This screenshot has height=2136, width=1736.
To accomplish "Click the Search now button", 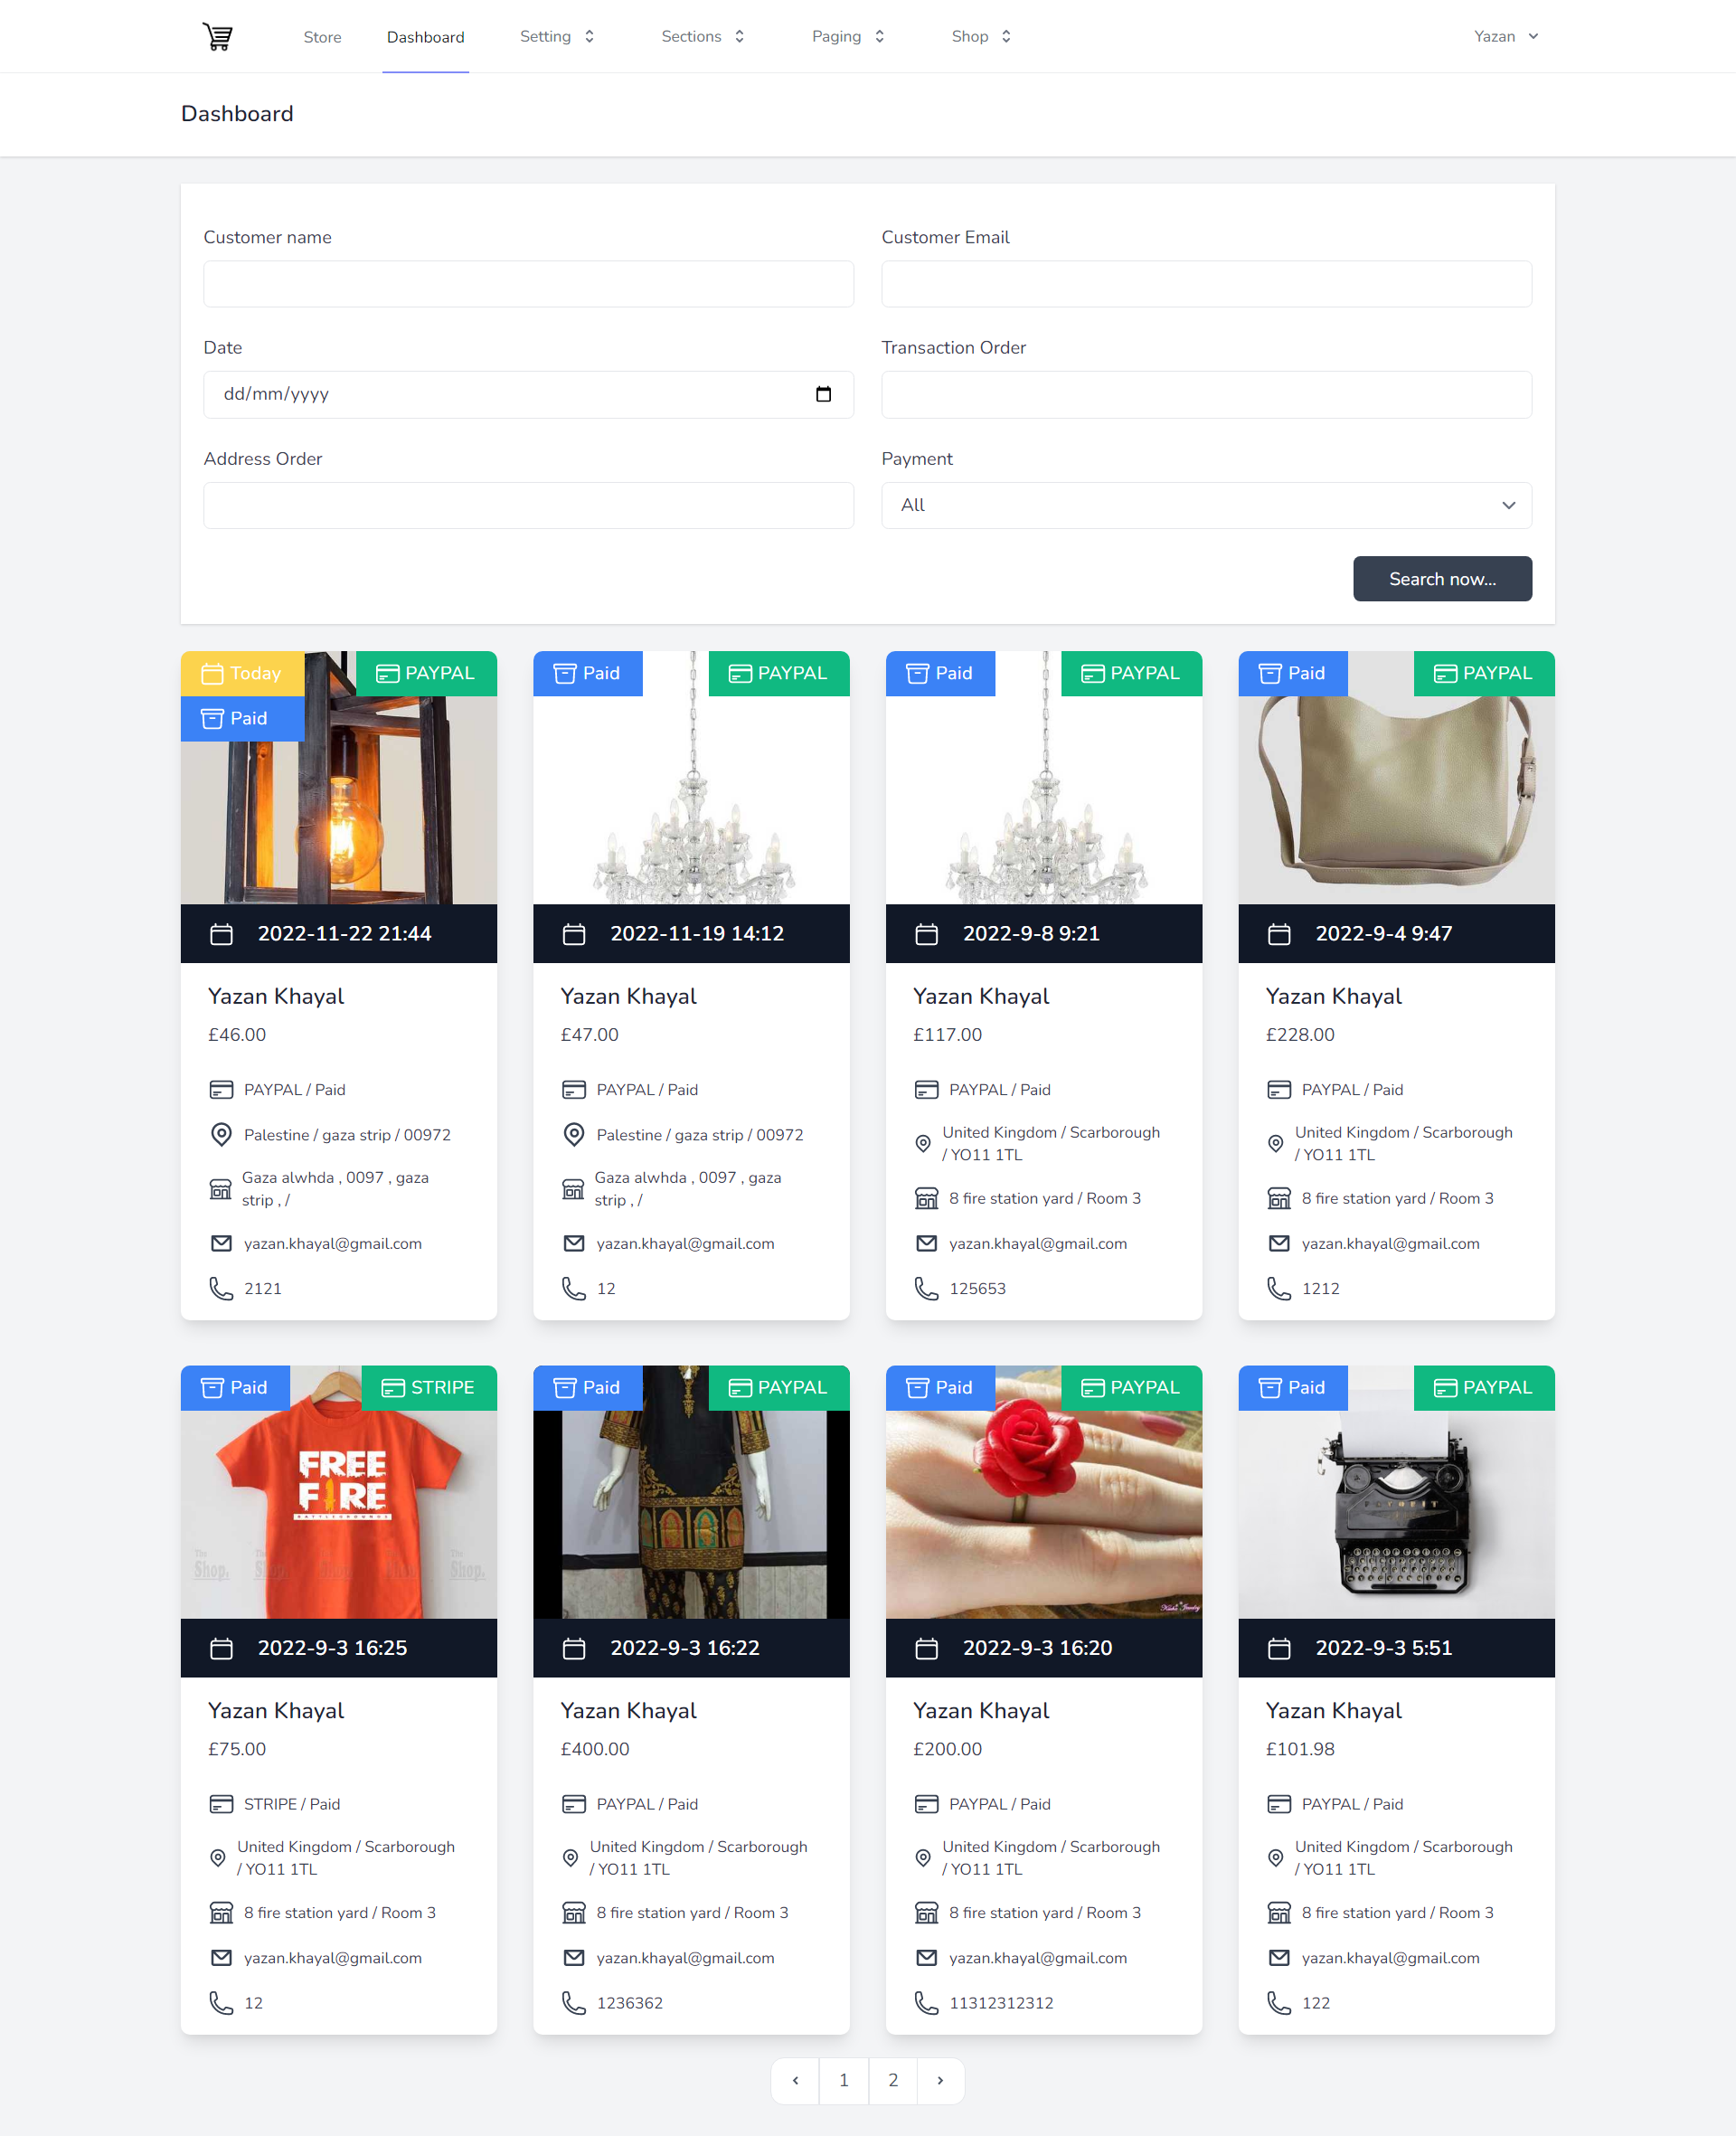I will (1442, 577).
